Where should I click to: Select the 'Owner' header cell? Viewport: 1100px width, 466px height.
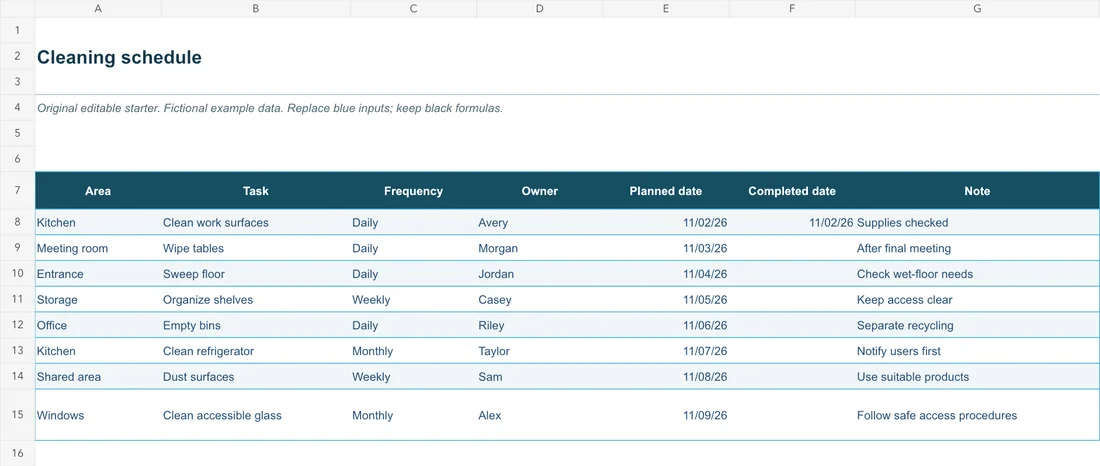tap(539, 190)
